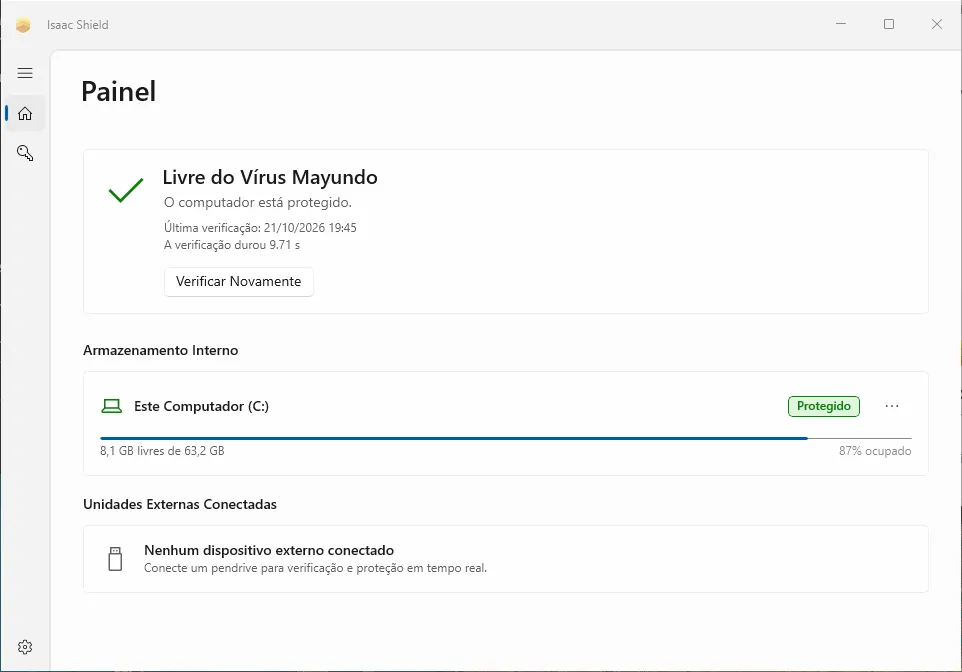Go to the Home panel icon
The height and width of the screenshot is (672, 962).
[x=25, y=114]
